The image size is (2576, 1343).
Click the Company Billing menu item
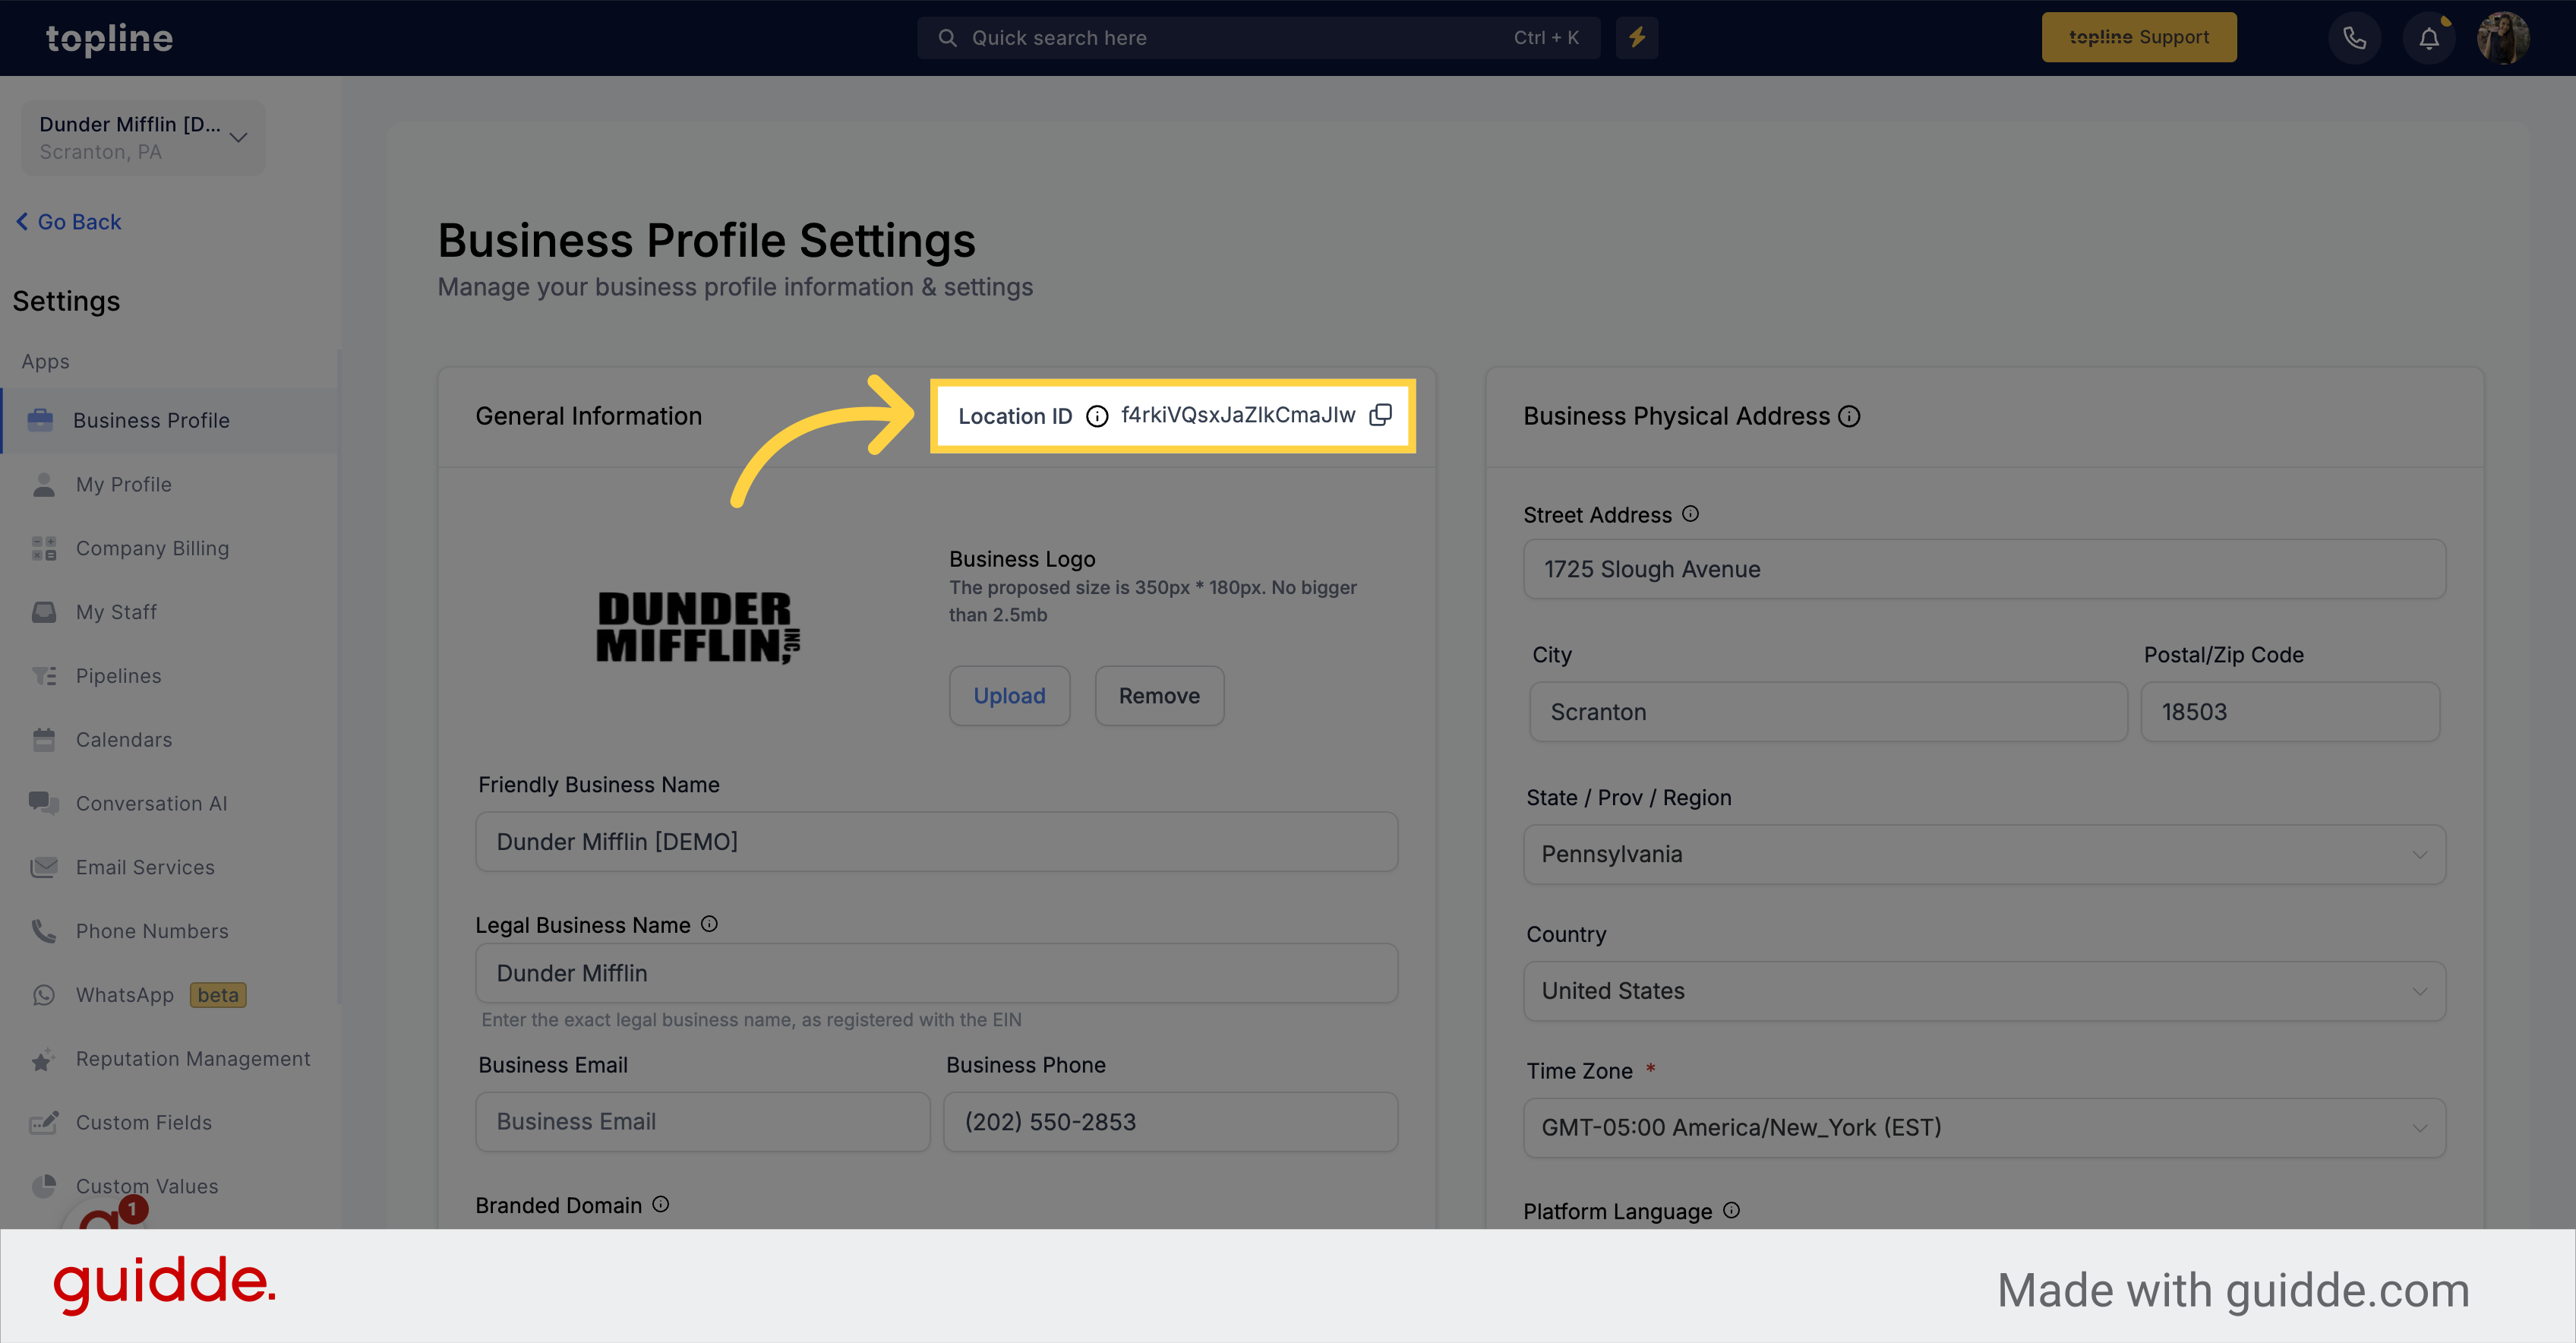(152, 547)
